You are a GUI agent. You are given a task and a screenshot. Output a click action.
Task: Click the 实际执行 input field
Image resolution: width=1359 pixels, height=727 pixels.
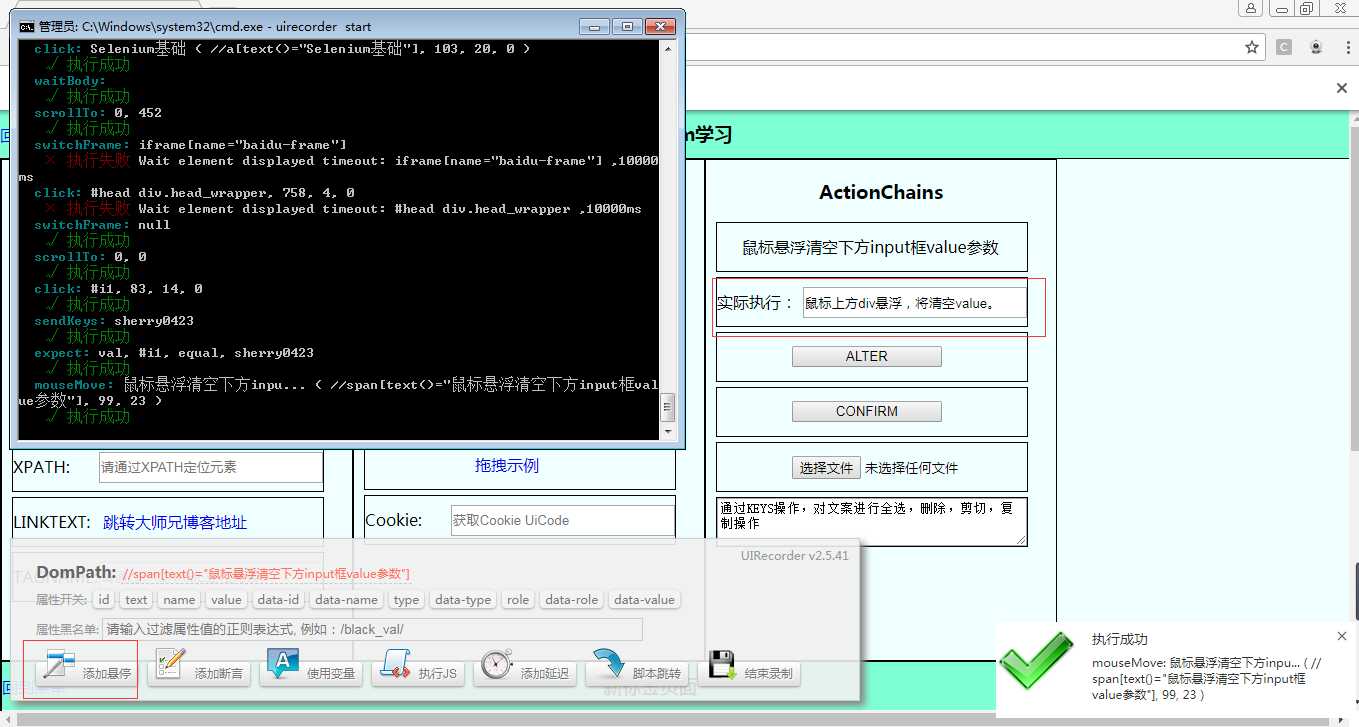[915, 303]
